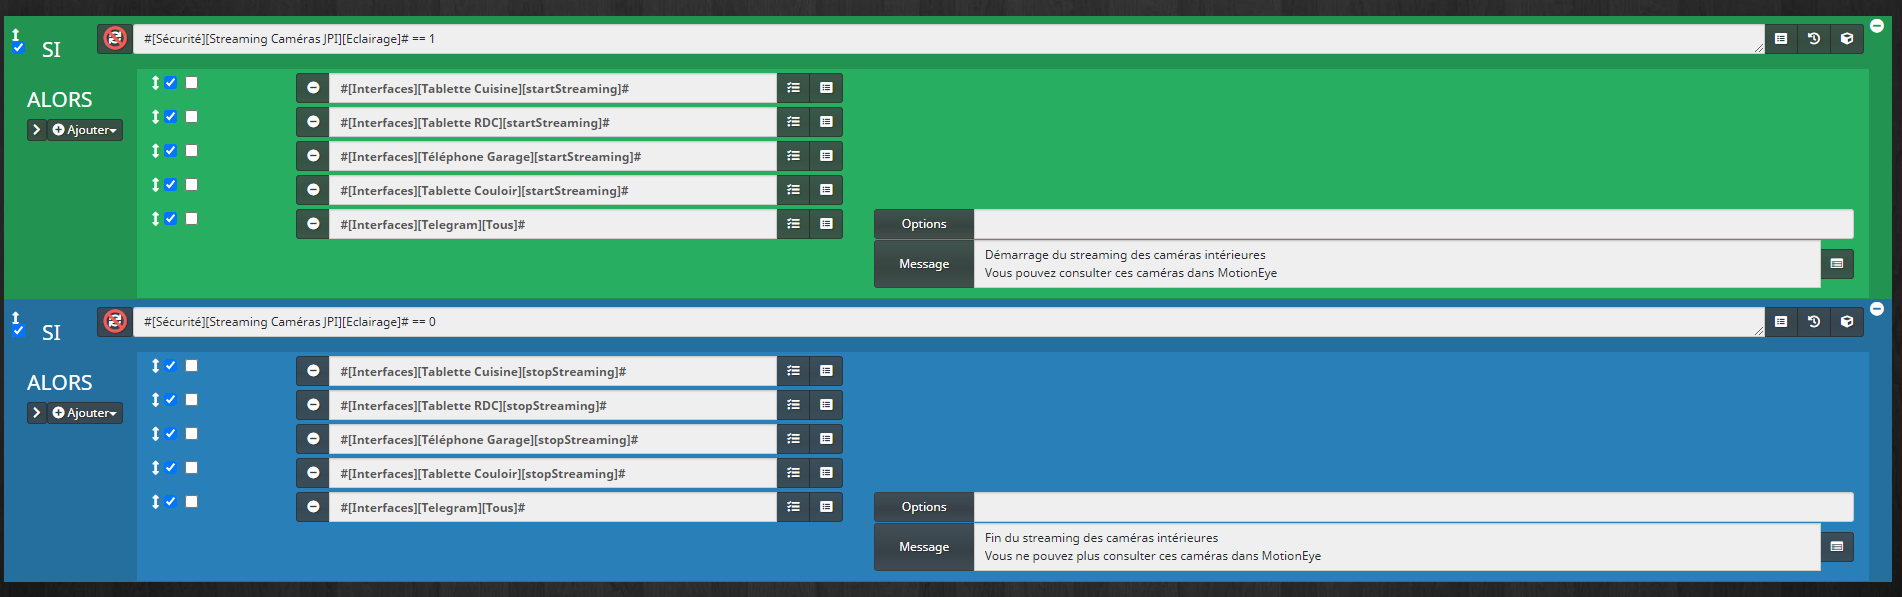Remove the Tablette RDC startStreaming action
This screenshot has height=597, width=1902.
point(313,122)
